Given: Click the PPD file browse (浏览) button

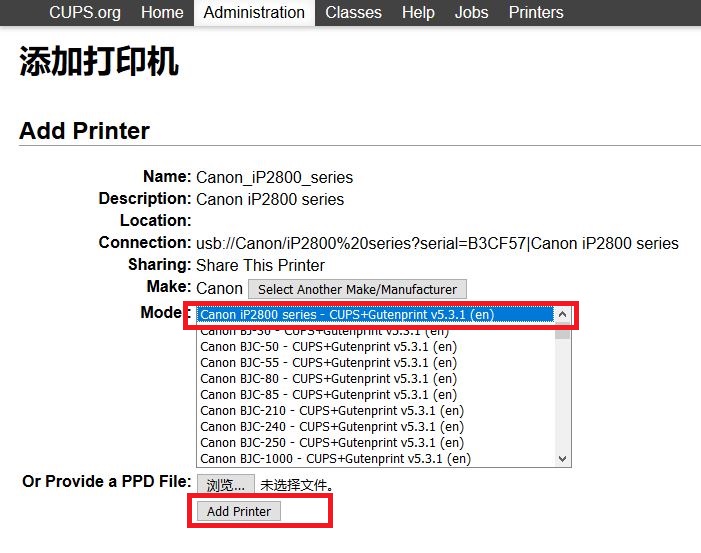Looking at the screenshot, I should [226, 484].
